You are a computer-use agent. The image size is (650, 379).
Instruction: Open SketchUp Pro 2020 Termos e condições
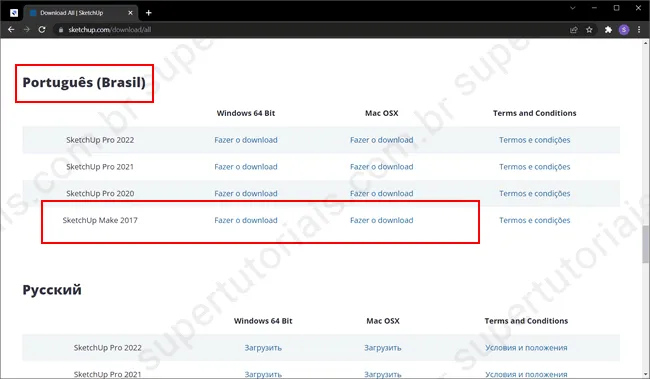tap(534, 194)
